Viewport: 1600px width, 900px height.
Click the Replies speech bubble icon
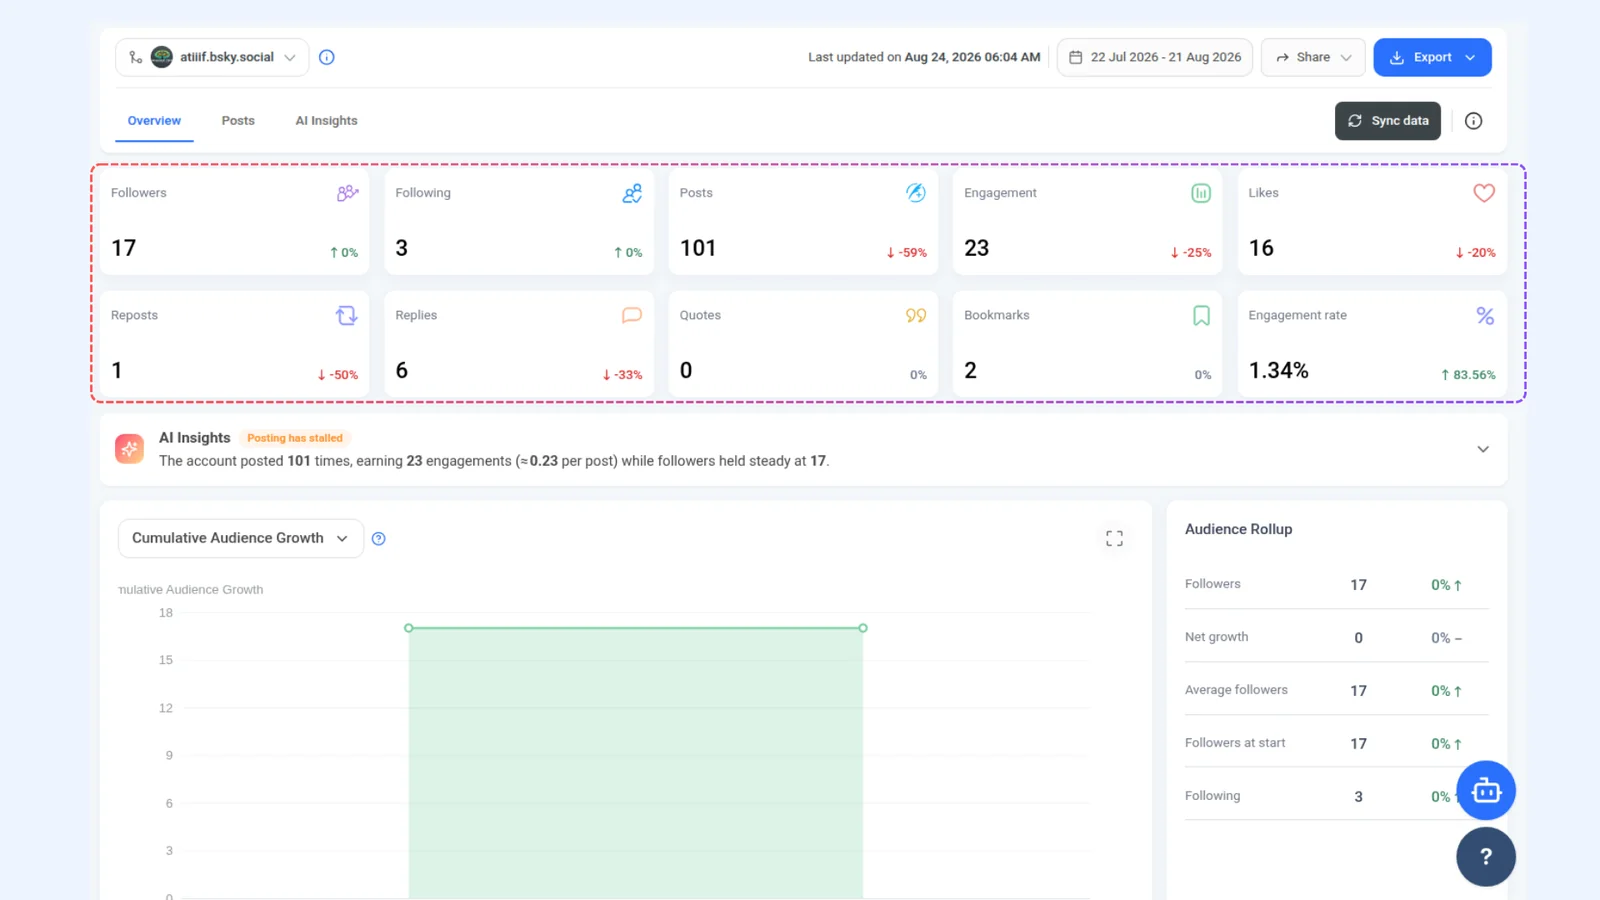632,315
